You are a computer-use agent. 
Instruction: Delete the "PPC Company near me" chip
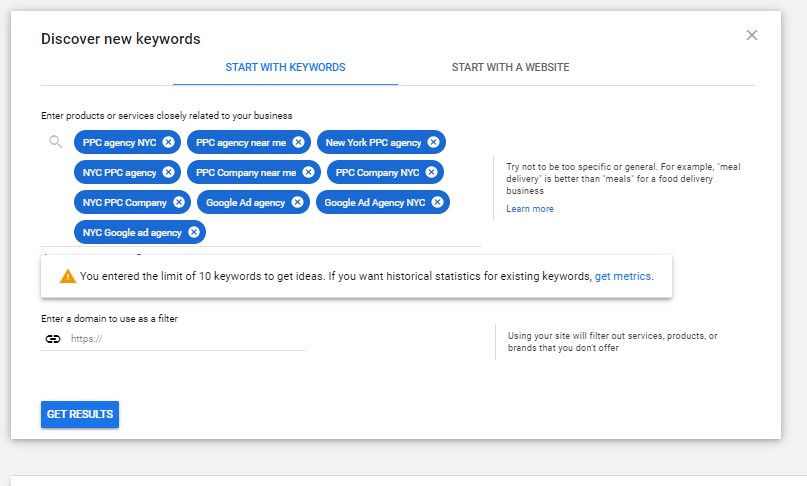(x=308, y=172)
